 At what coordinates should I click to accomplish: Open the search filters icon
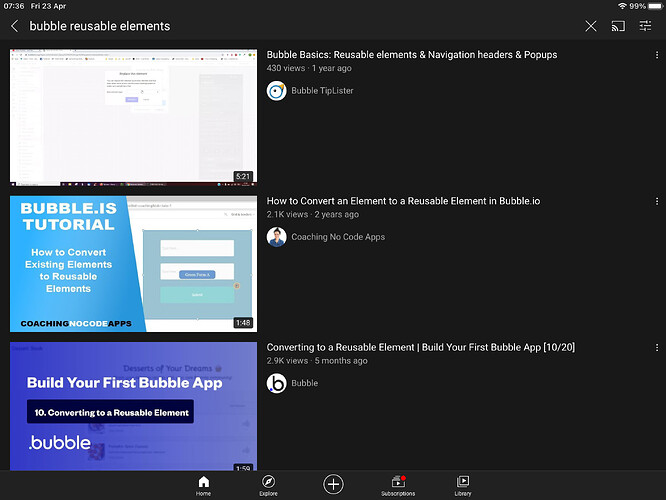(x=645, y=26)
